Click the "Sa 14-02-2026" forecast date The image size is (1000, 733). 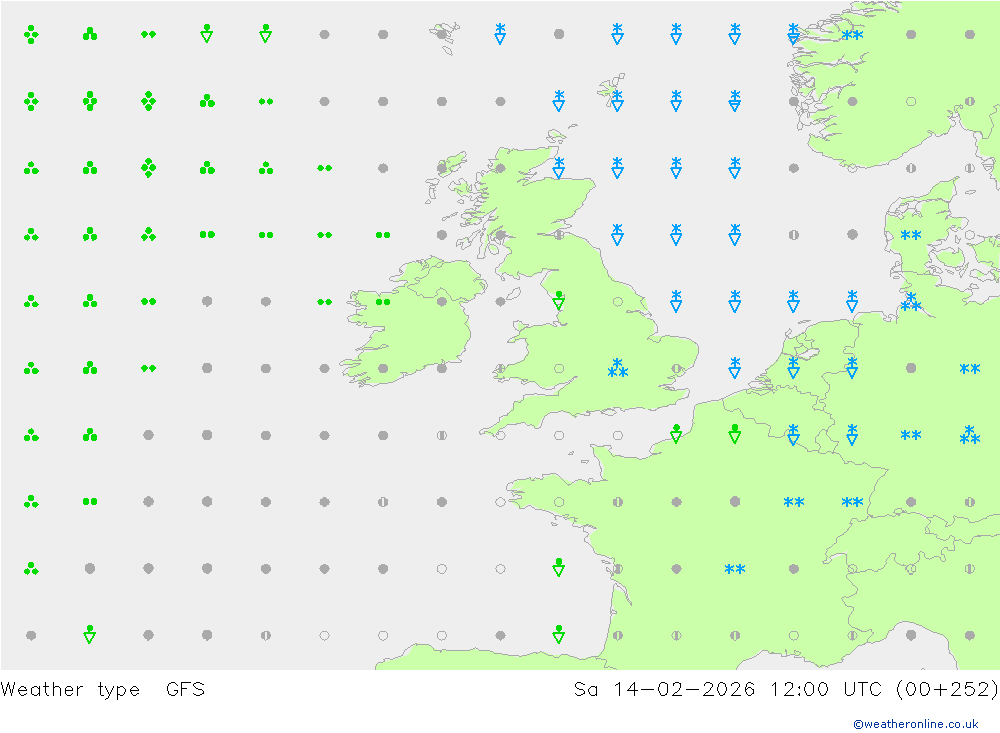[664, 690]
